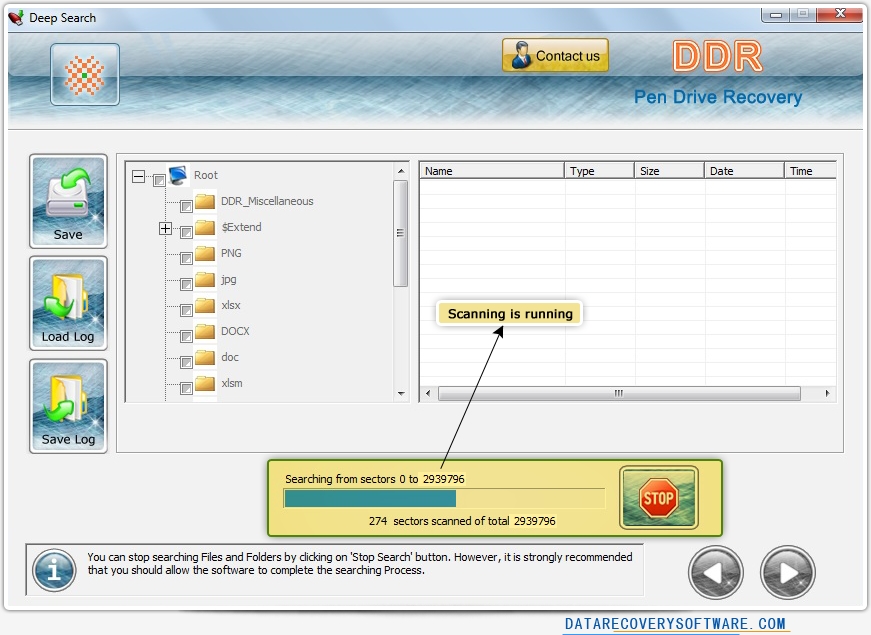Click the DDR_Miscellaneous folder icon
This screenshot has width=871, height=635.
205,201
